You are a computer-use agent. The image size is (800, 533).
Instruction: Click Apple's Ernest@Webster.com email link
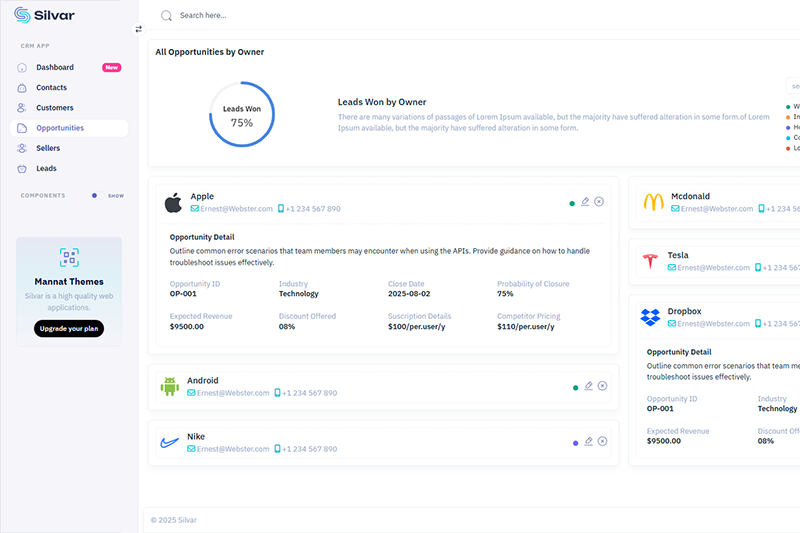pos(236,209)
